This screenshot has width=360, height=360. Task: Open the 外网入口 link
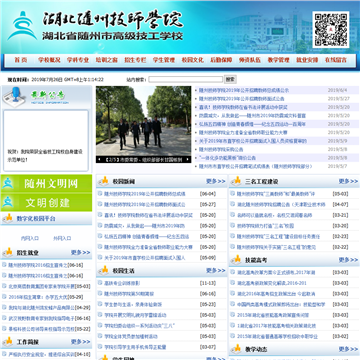[62, 238]
